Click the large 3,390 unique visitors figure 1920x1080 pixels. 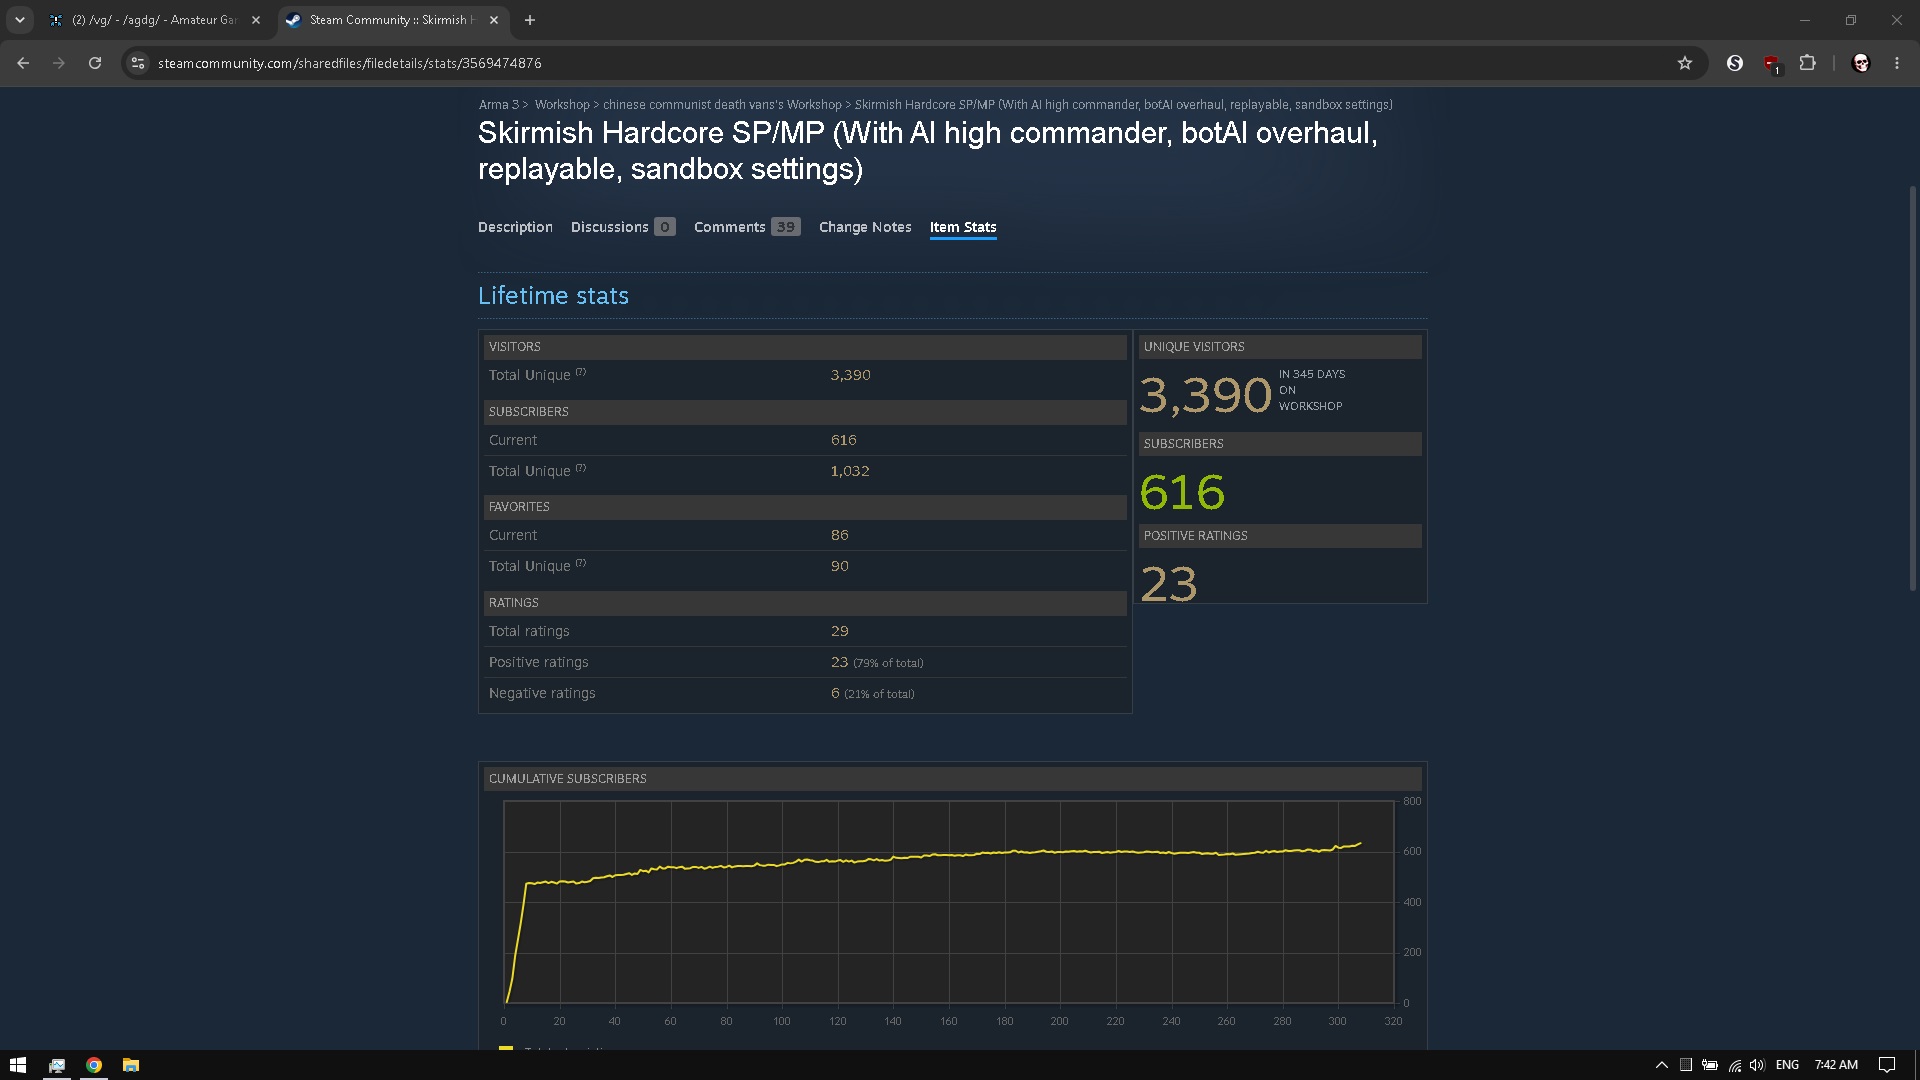1206,395
